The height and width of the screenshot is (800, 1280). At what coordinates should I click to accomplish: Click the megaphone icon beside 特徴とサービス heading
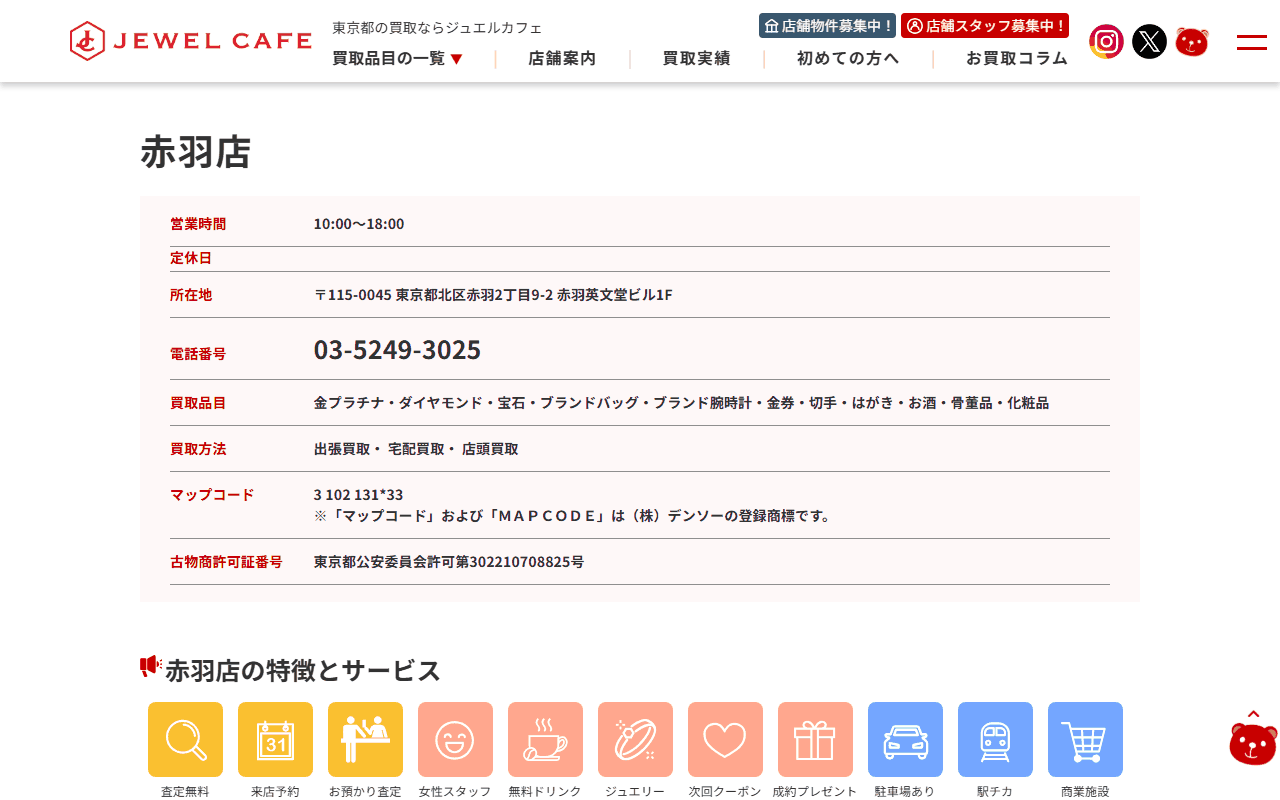[x=151, y=667]
